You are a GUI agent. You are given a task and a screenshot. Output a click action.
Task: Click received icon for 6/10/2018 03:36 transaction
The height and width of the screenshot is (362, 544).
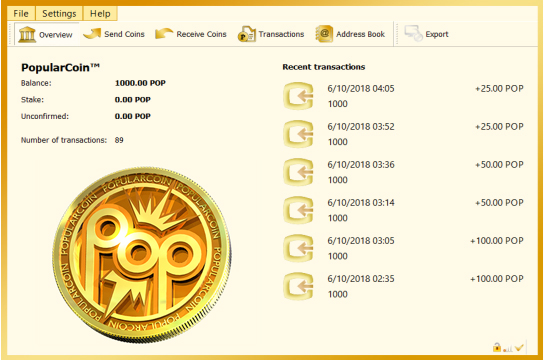(298, 172)
